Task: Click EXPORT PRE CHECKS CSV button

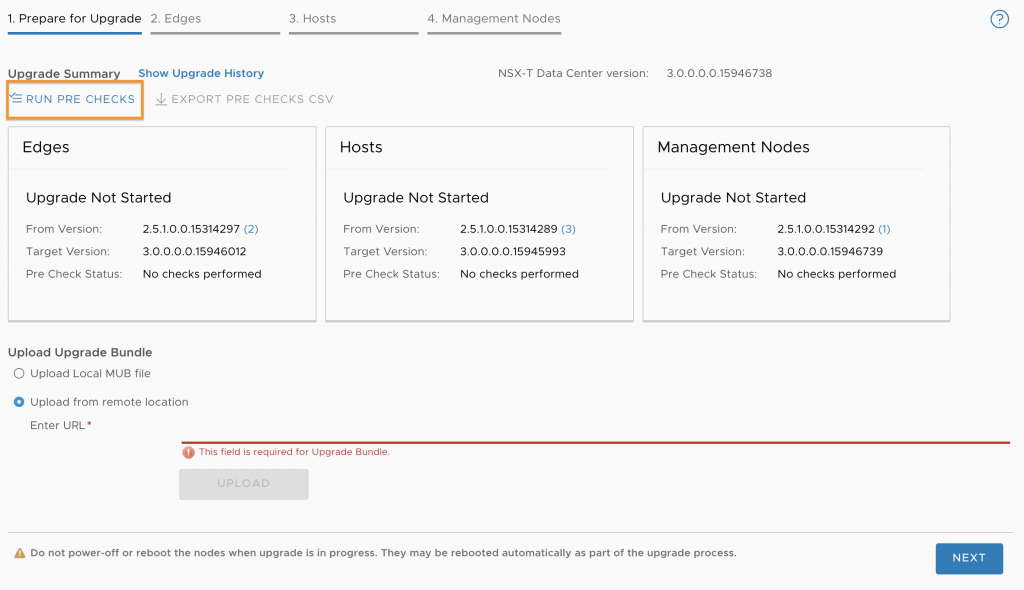Action: [244, 99]
